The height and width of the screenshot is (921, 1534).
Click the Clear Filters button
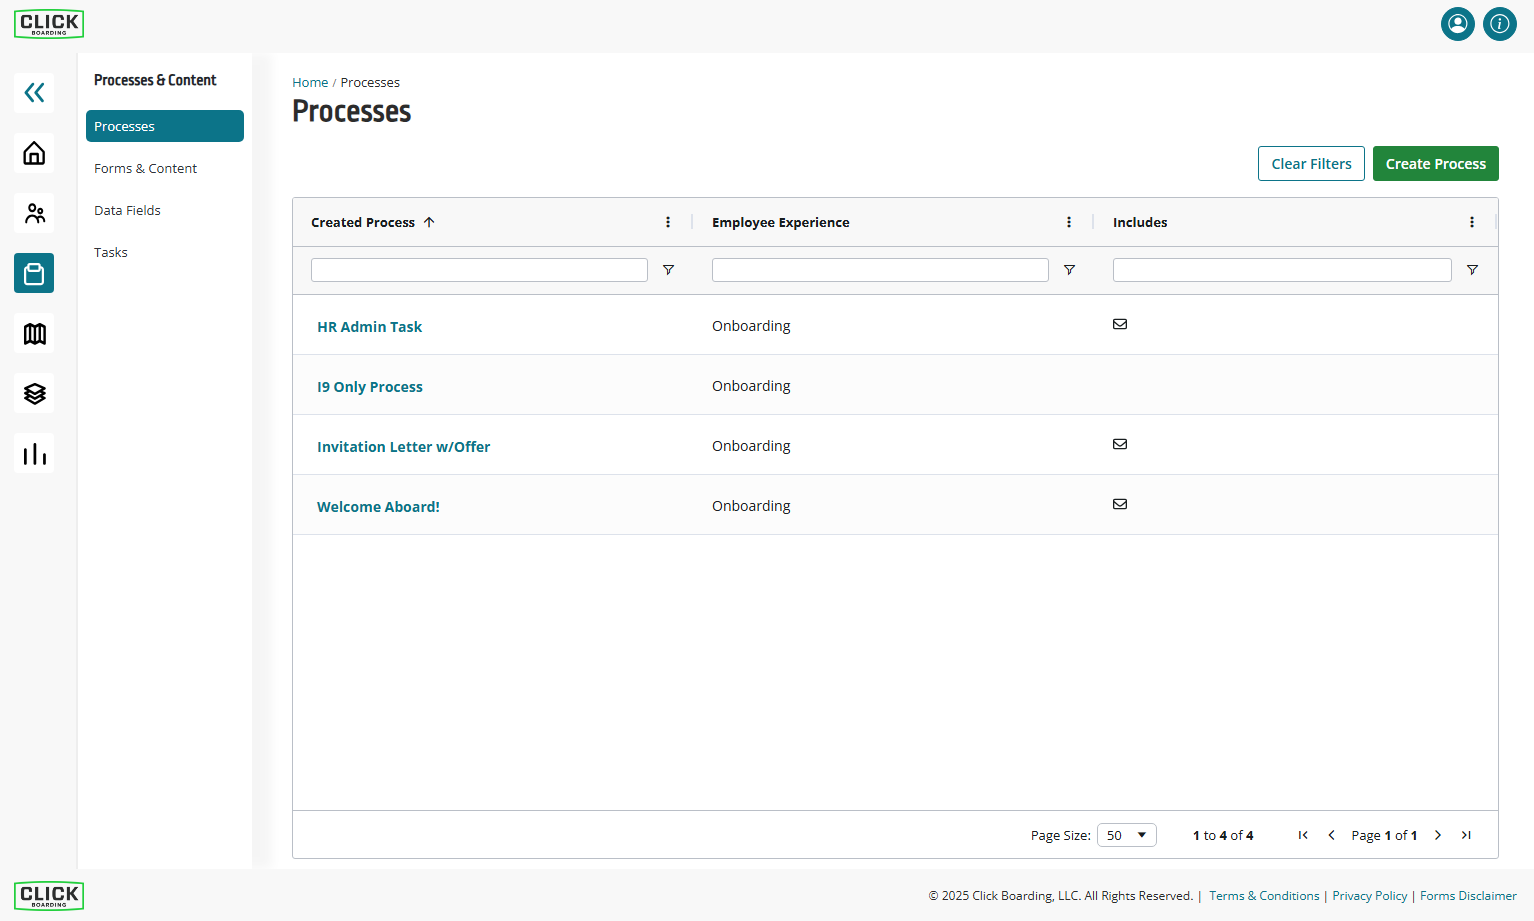(1310, 164)
